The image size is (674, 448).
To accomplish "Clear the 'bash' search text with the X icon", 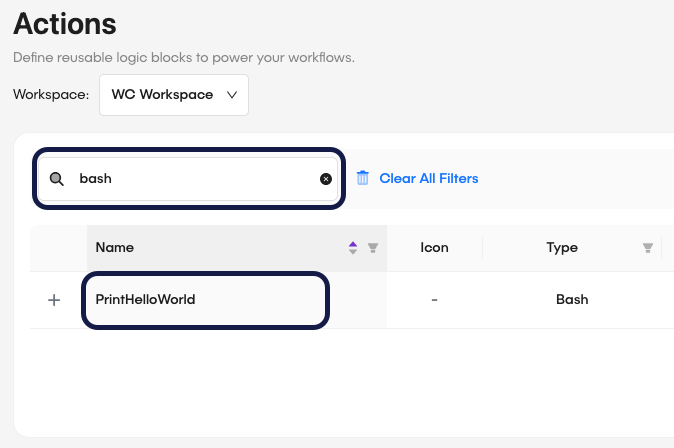I will coord(325,179).
